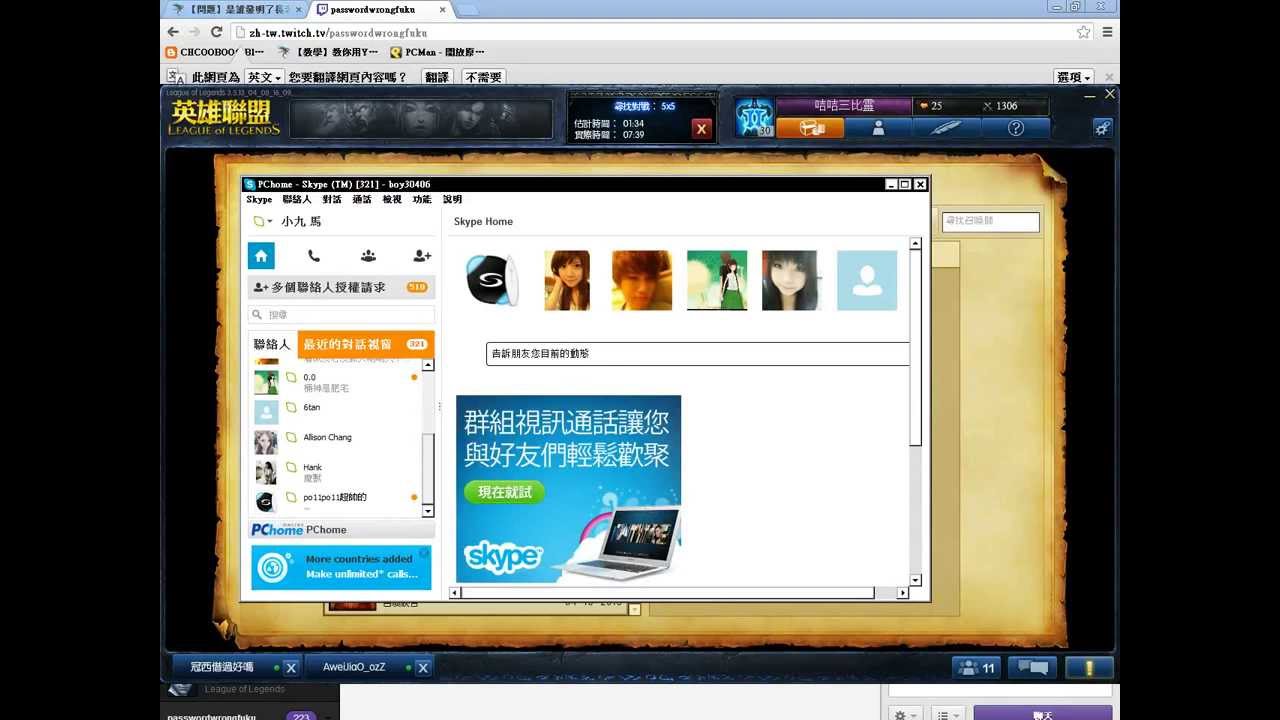Open the PCMan bookmark
The width and height of the screenshot is (1280, 720).
(x=437, y=52)
